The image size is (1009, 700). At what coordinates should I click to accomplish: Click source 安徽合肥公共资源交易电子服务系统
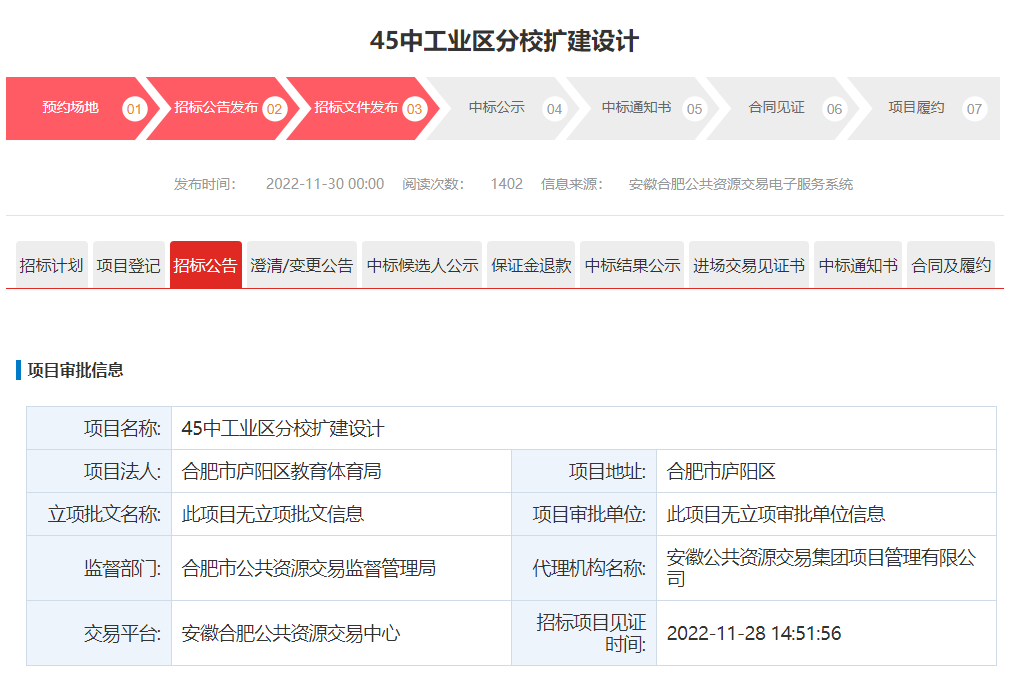741,184
